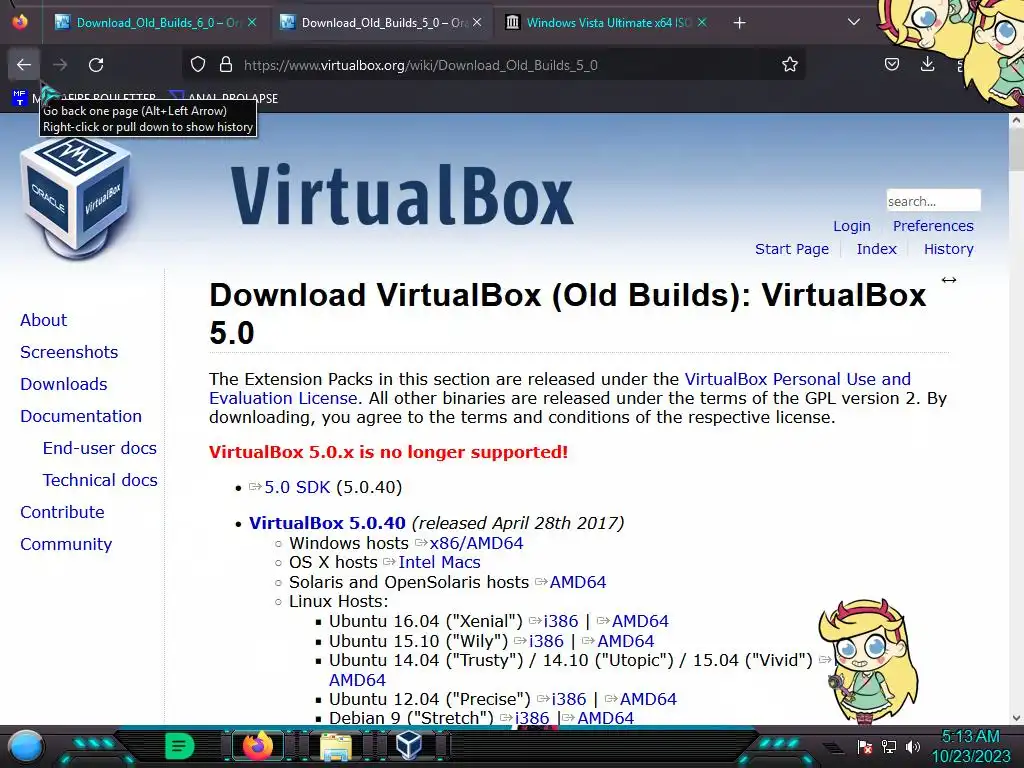
Task: Open the Login link
Action: click(852, 226)
